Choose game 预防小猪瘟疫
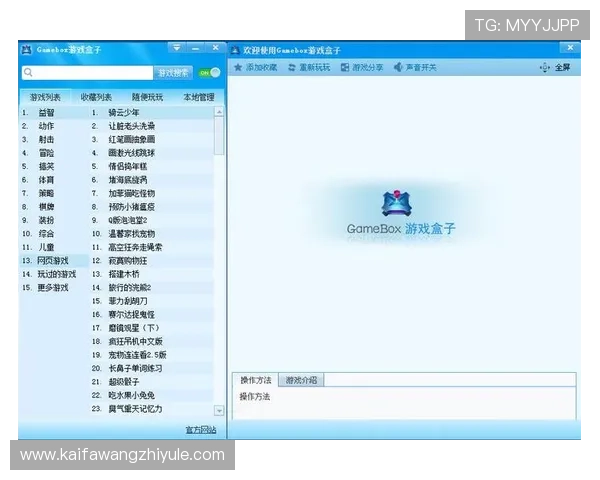600x480 pixels. (x=152, y=207)
